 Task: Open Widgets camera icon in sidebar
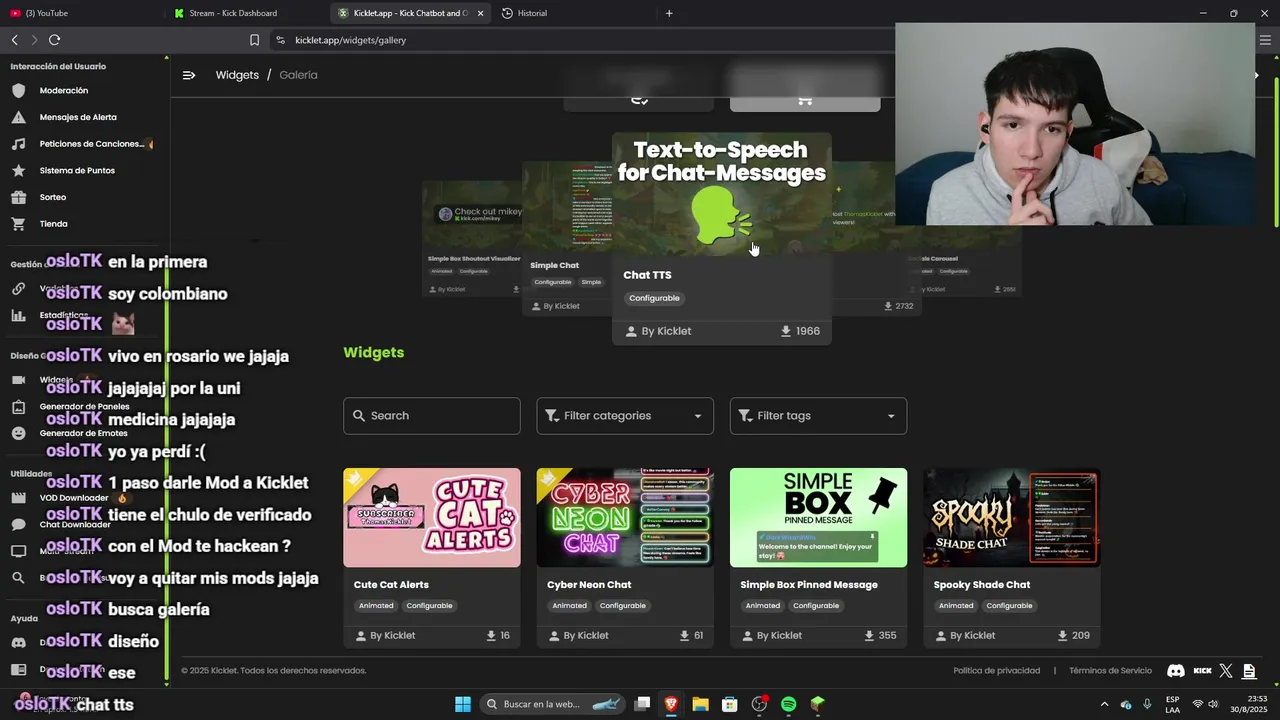click(18, 380)
